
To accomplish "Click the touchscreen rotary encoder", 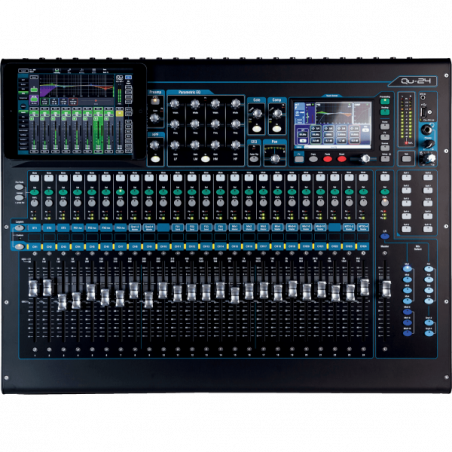I will (366, 159).
